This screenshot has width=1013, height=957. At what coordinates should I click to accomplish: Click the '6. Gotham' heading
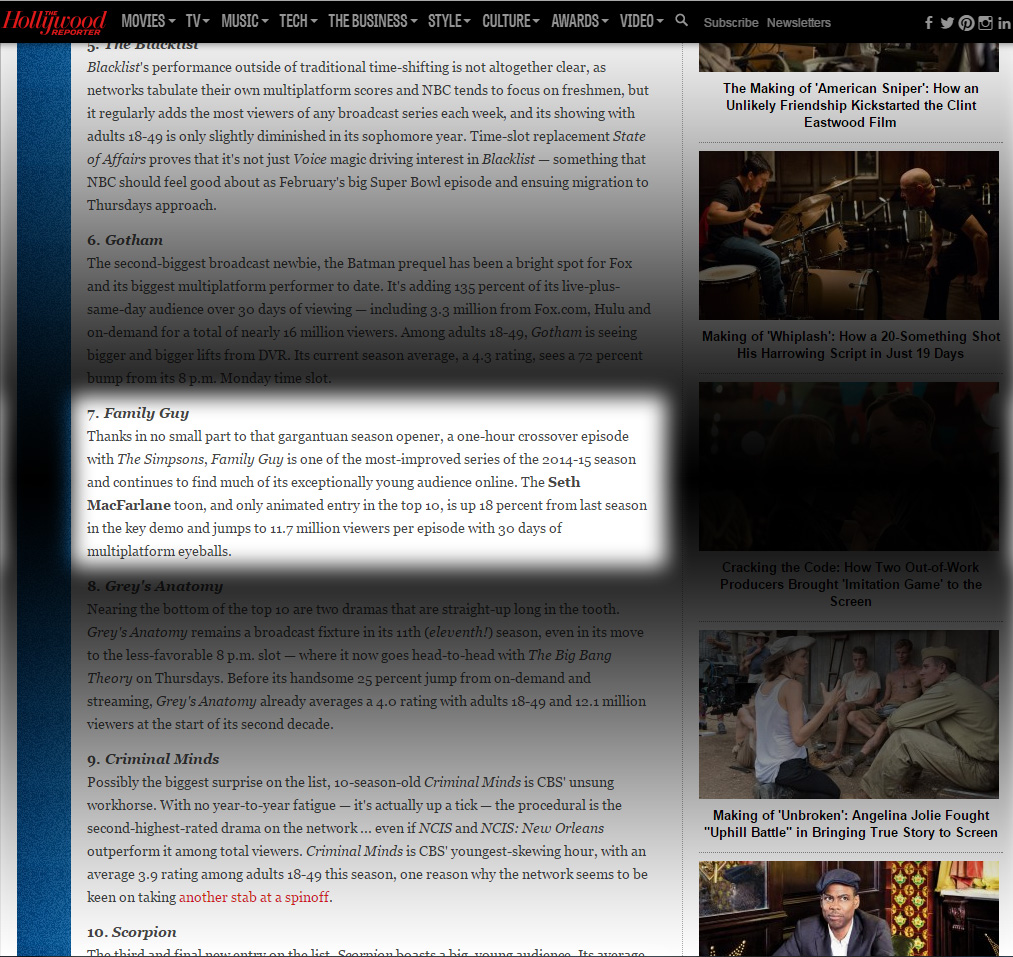pyautogui.click(x=125, y=240)
